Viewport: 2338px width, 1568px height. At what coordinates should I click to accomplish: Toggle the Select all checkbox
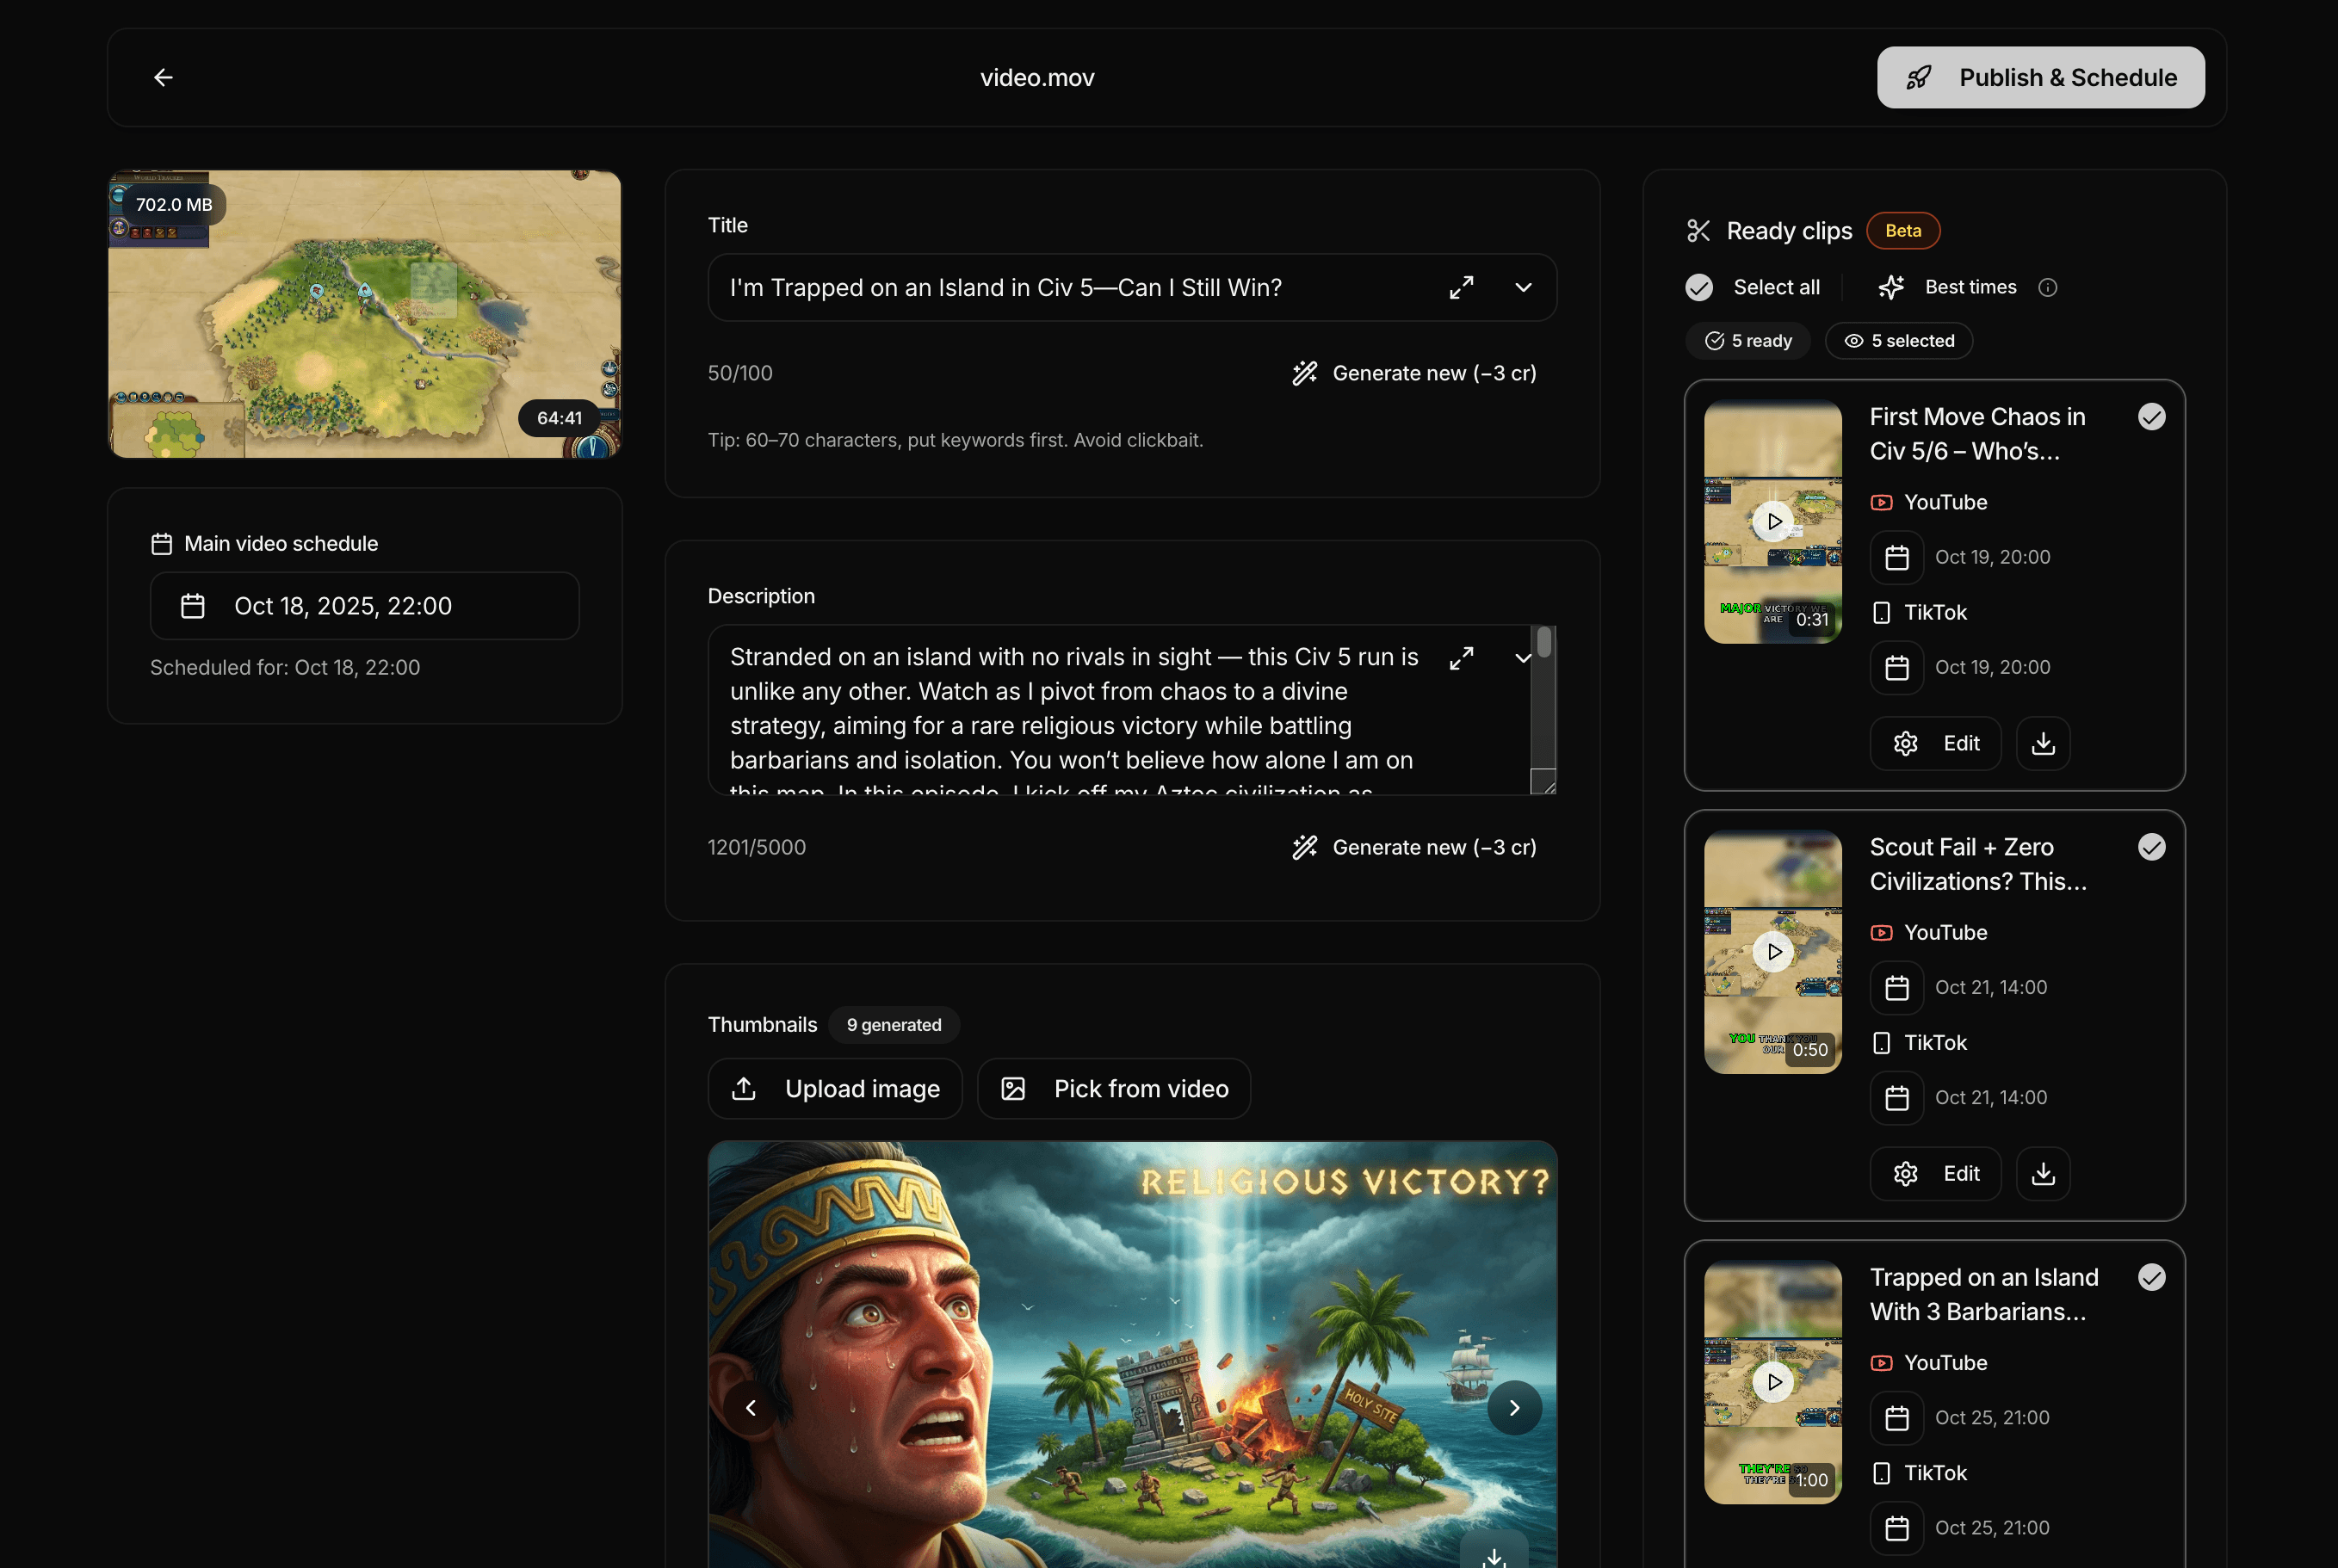[x=1699, y=287]
